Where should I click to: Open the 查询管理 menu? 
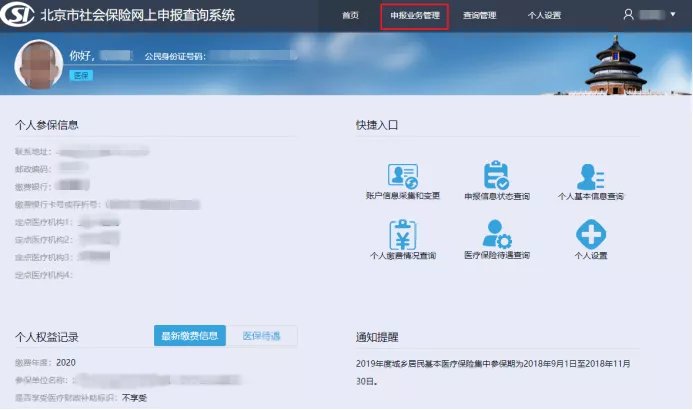(x=480, y=16)
